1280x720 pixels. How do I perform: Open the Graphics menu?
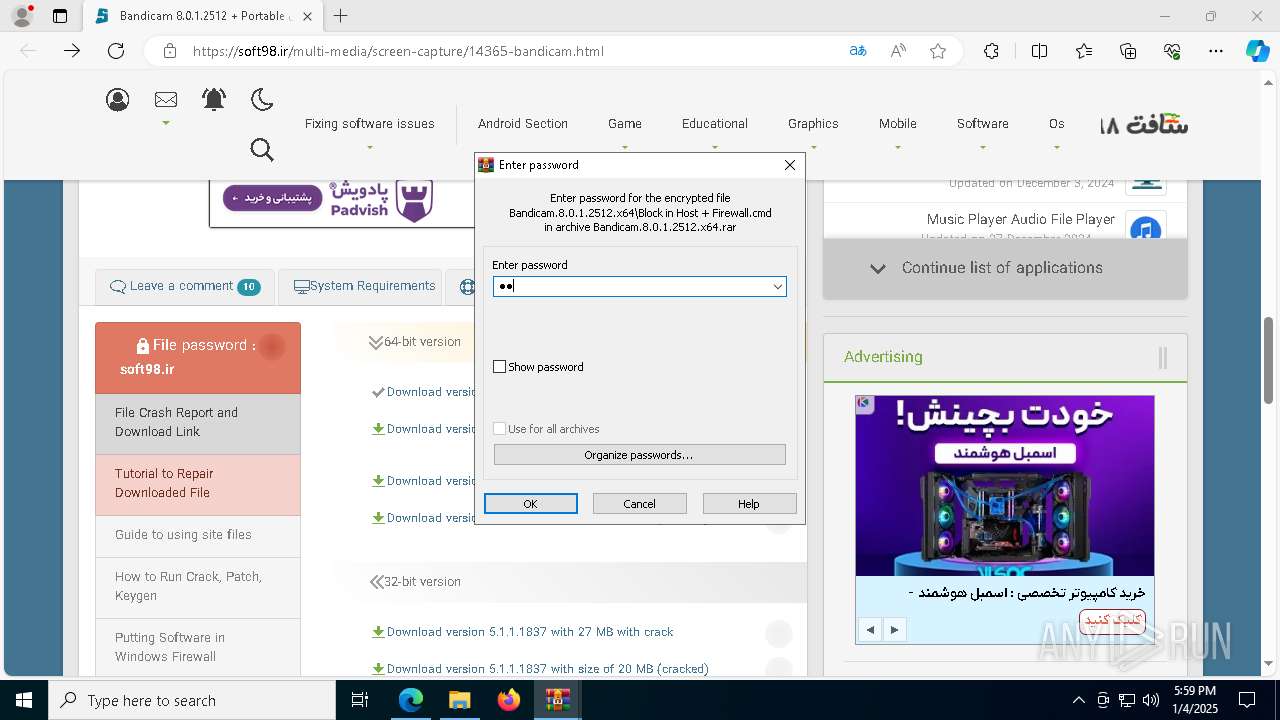click(813, 124)
